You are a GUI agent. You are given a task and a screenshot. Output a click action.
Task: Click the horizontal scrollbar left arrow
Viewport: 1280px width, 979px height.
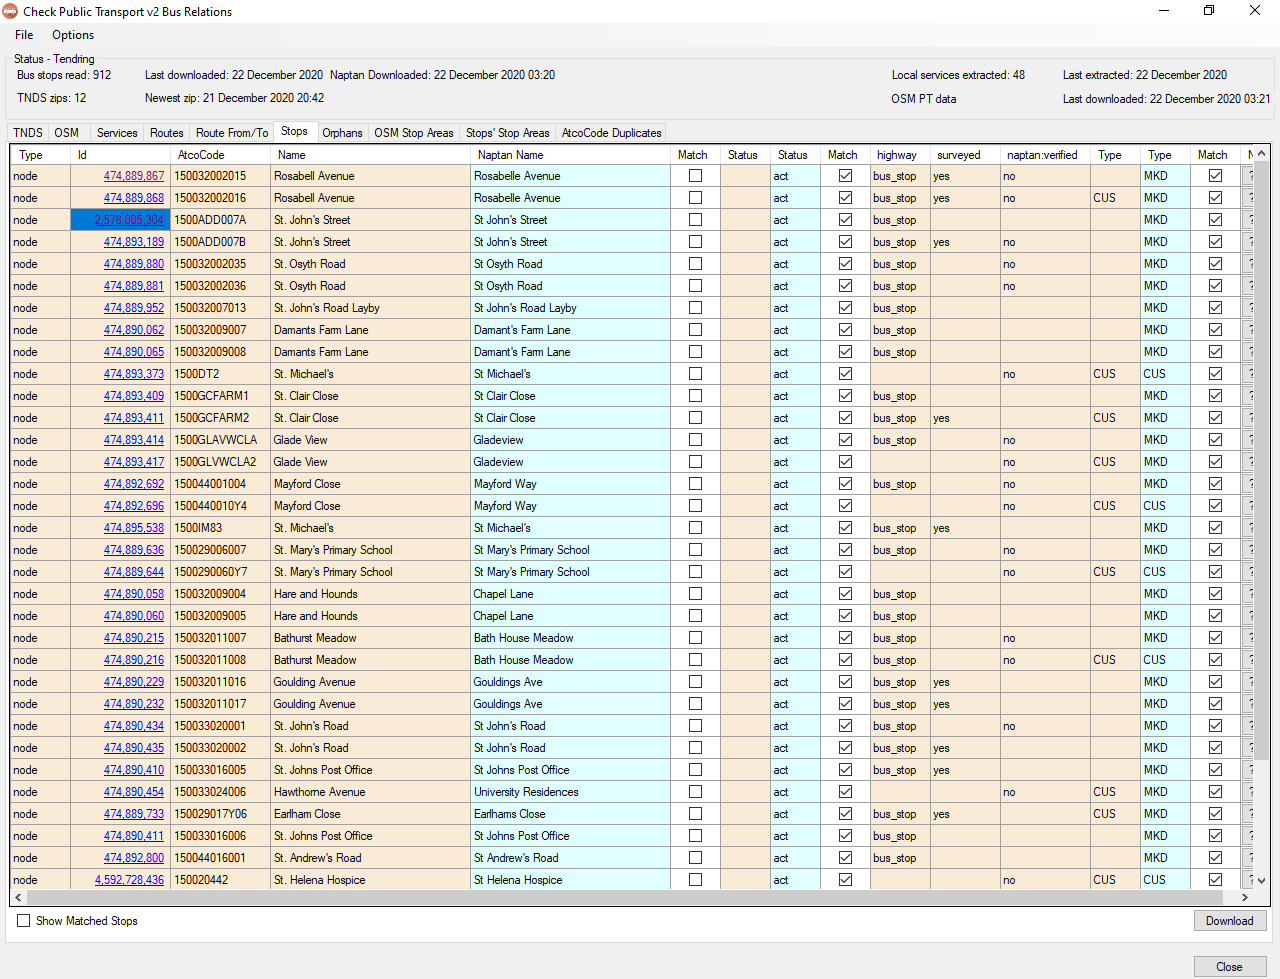[x=19, y=898]
